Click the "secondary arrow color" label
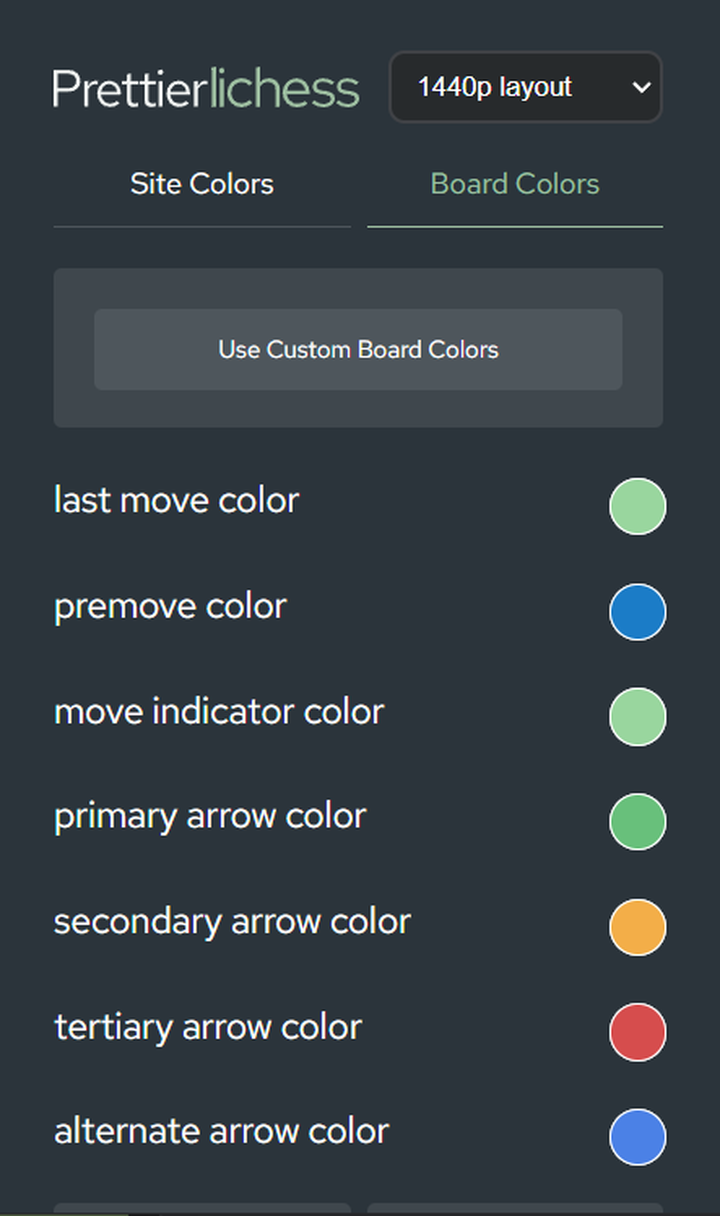720x1216 pixels. 232,921
